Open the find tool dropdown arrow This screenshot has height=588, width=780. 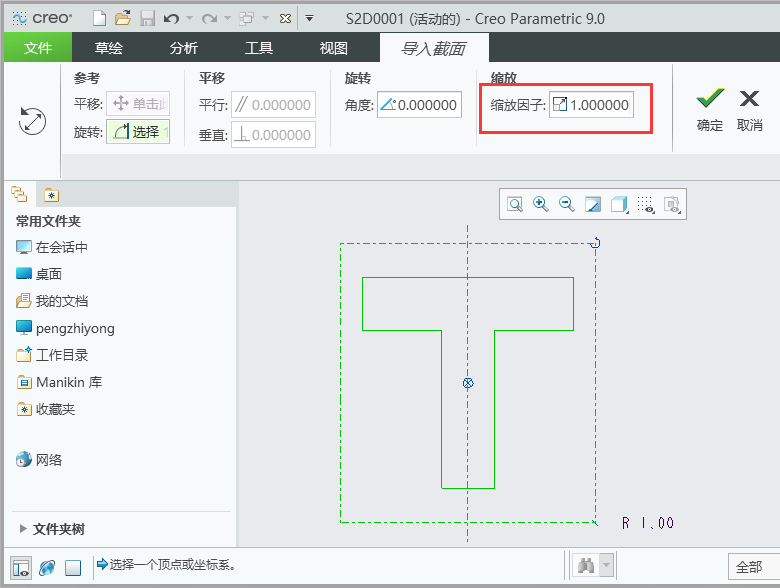click(x=606, y=566)
